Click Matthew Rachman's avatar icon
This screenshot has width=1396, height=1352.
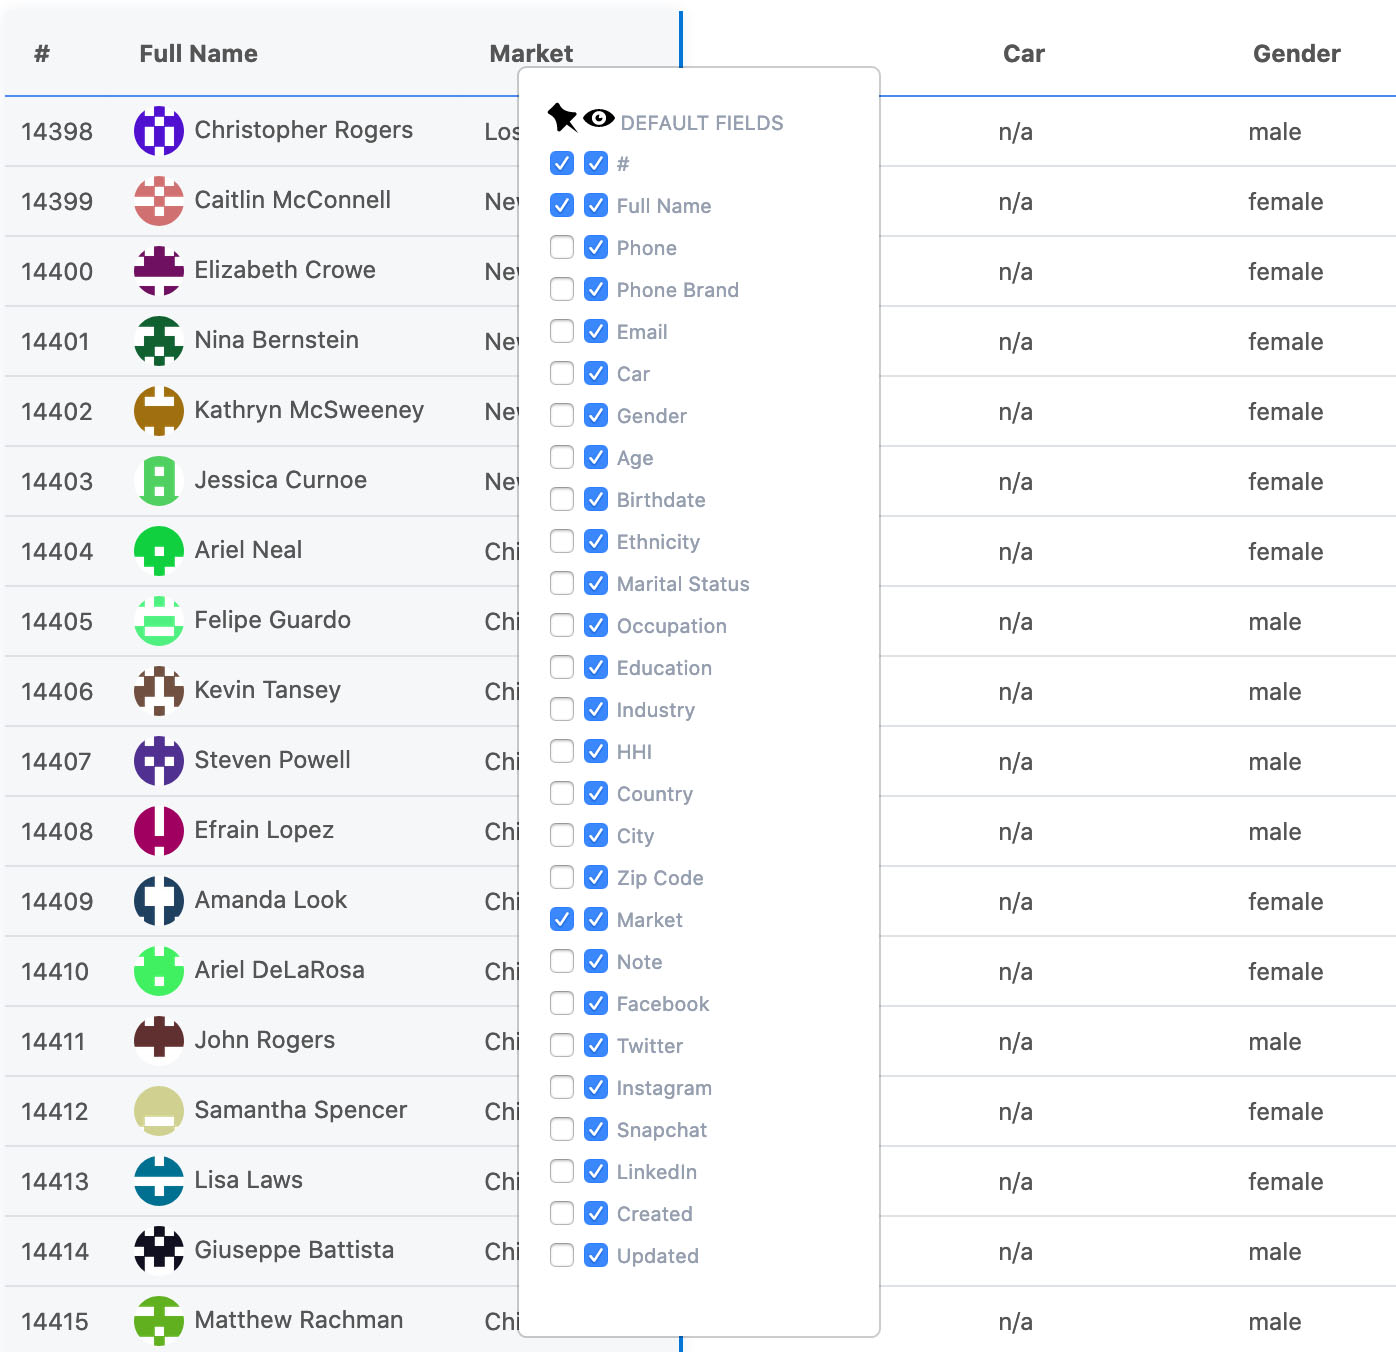pos(159,1321)
